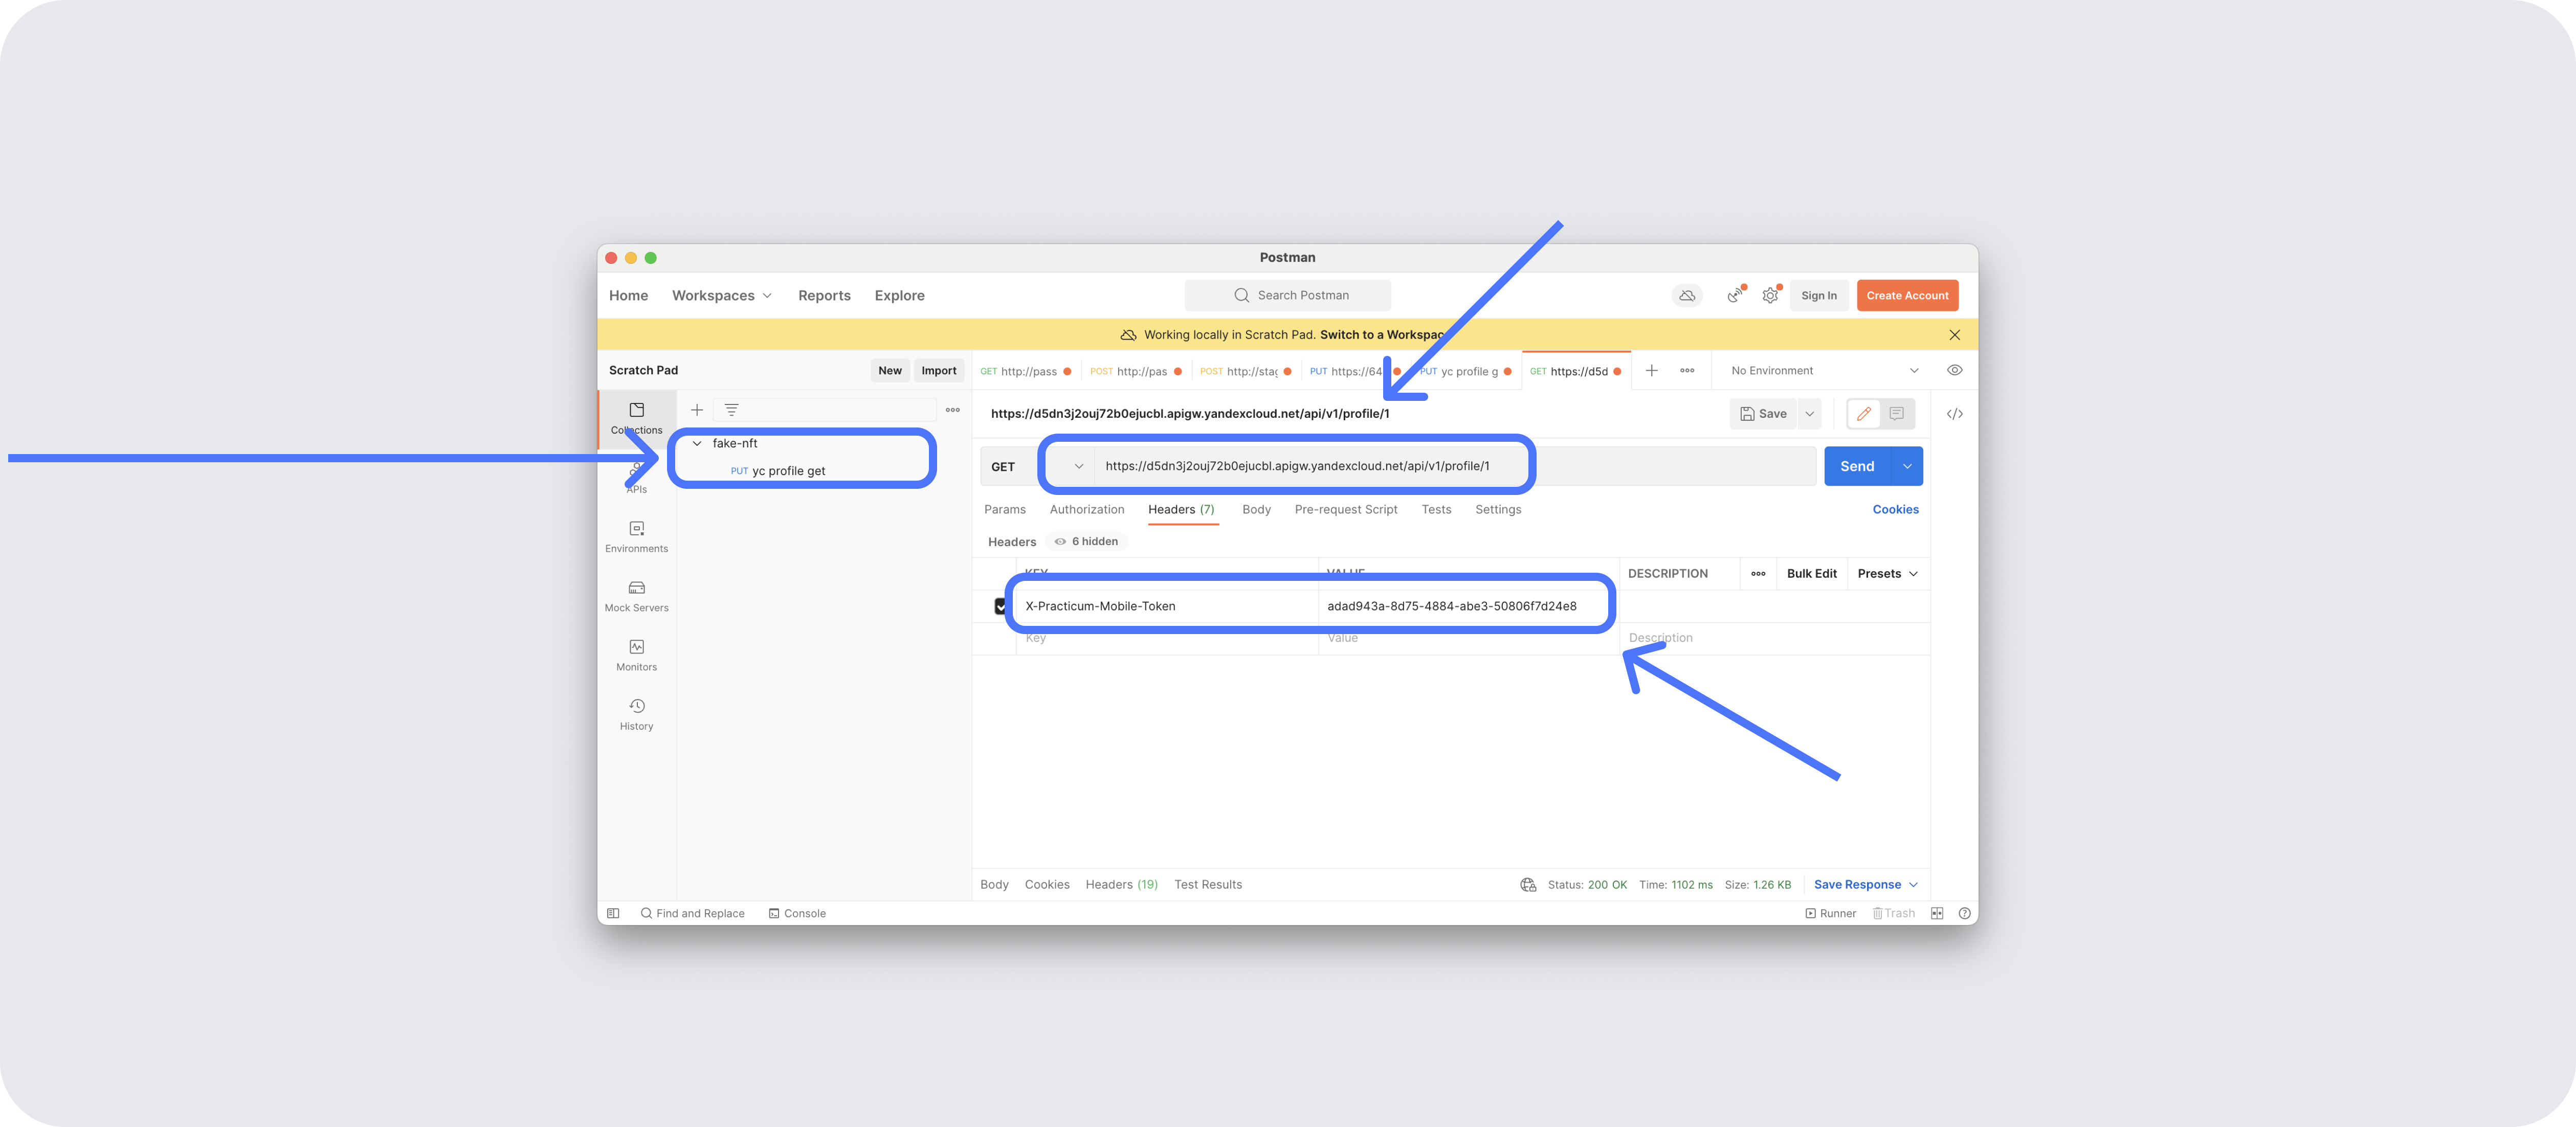
Task: Open the Reports menu
Action: click(x=824, y=296)
